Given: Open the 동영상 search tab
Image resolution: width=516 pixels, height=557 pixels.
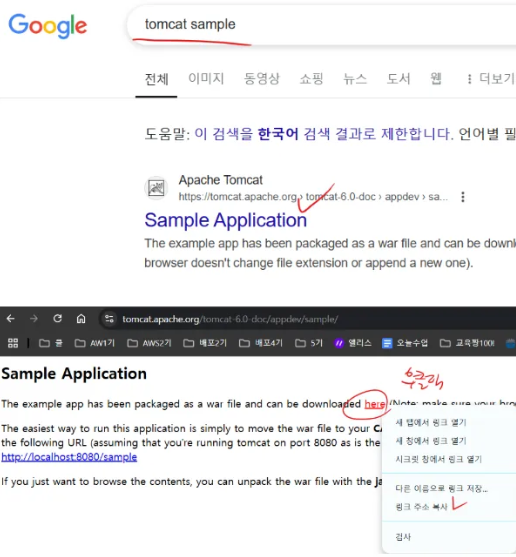Looking at the screenshot, I should tap(262, 79).
